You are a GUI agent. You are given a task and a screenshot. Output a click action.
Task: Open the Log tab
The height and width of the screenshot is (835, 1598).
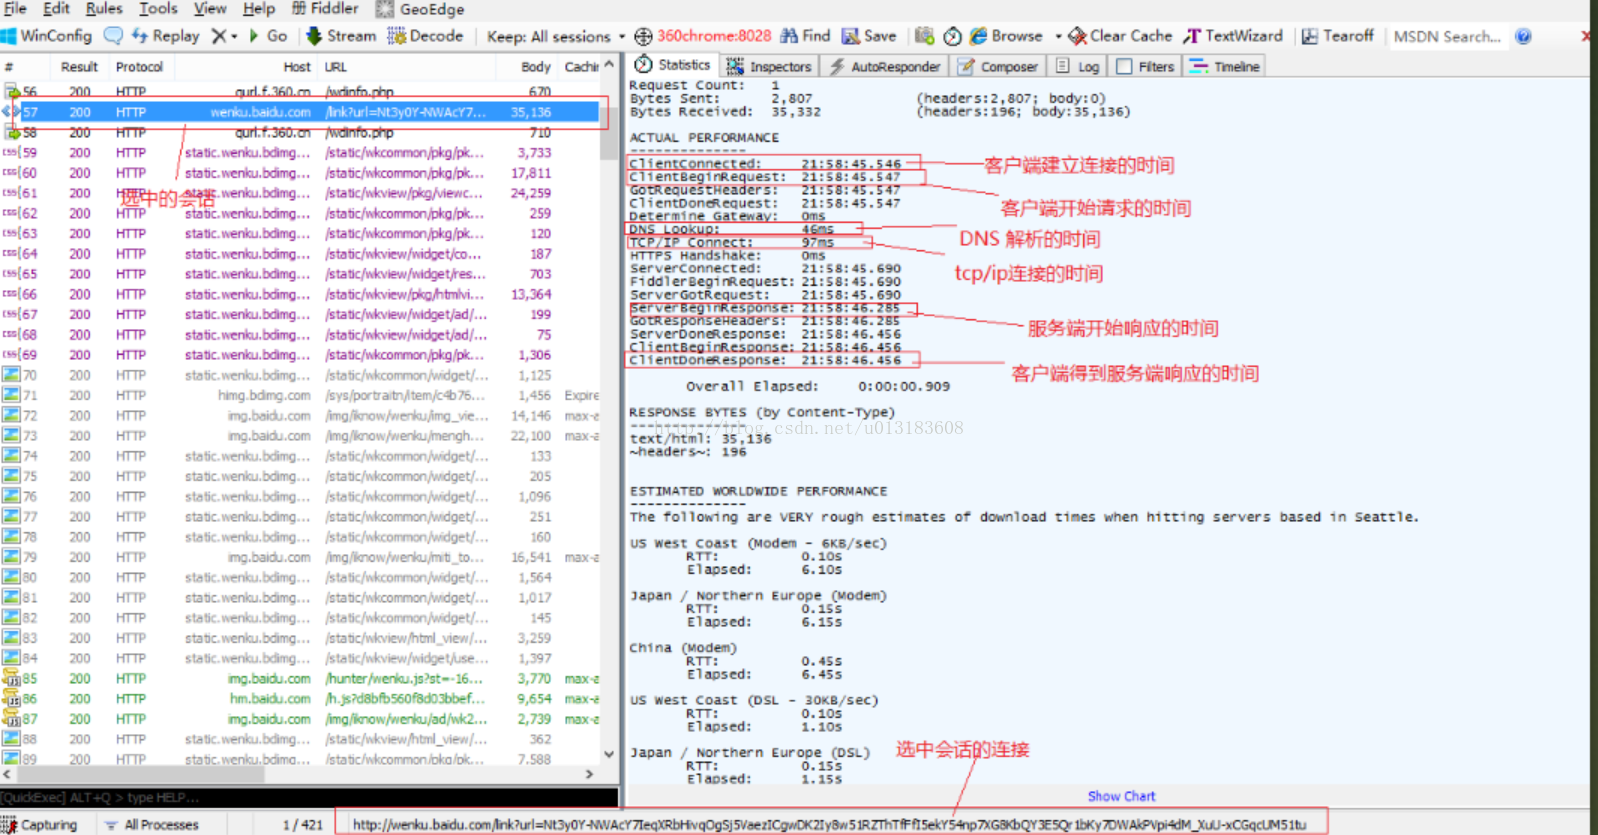pyautogui.click(x=1078, y=66)
